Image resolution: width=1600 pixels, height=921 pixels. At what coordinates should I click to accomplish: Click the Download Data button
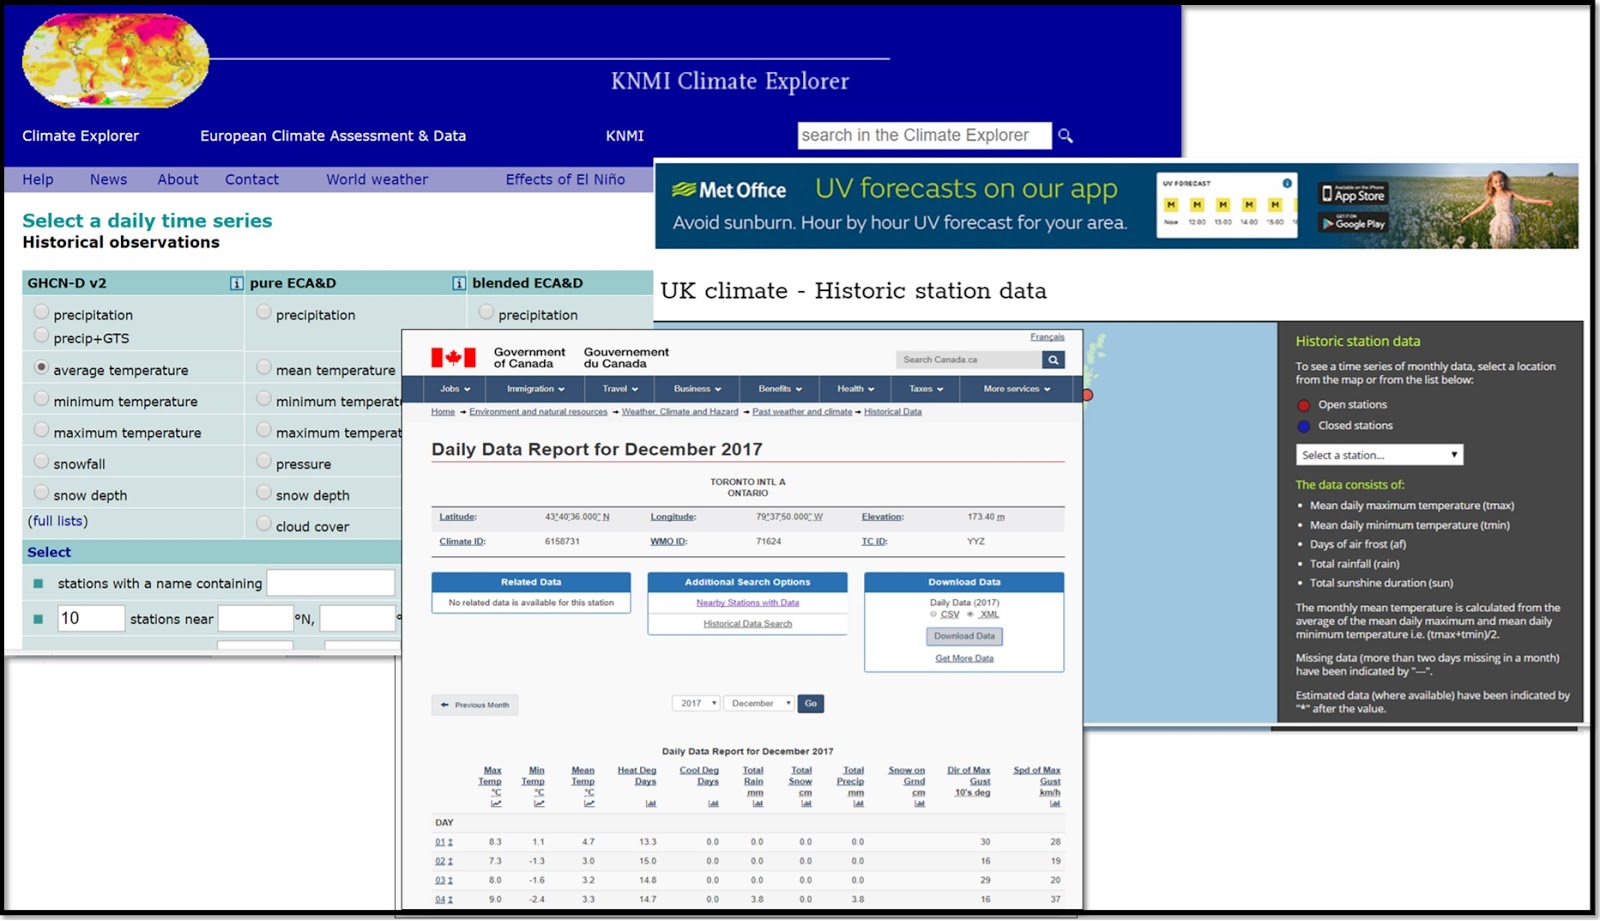pyautogui.click(x=965, y=637)
